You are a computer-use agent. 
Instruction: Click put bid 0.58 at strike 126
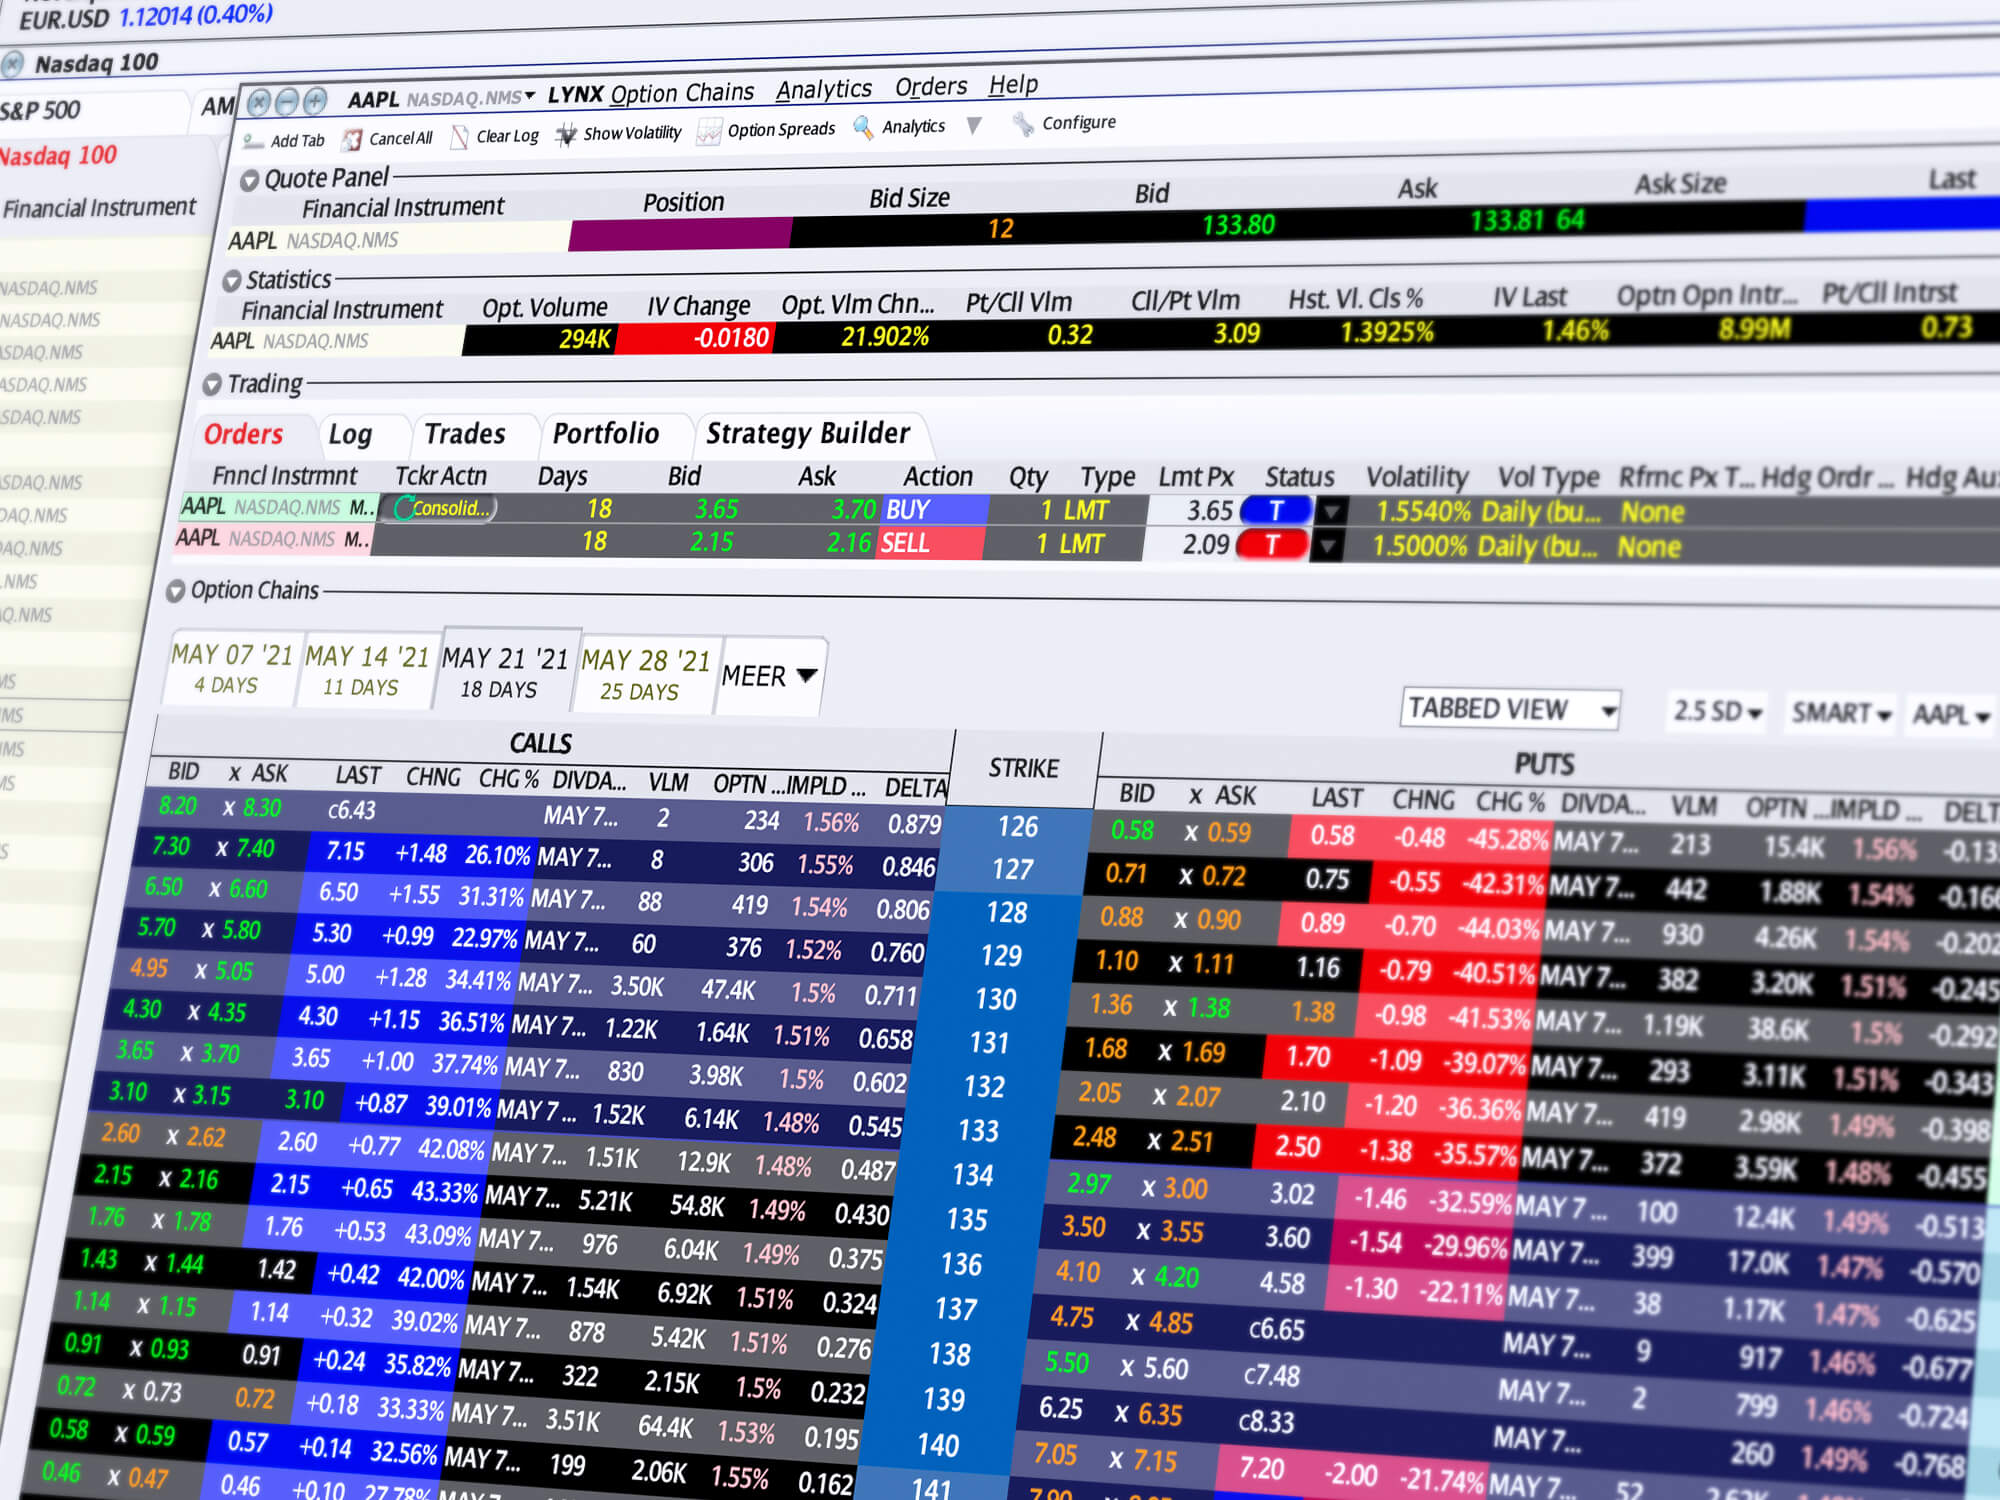1131,830
